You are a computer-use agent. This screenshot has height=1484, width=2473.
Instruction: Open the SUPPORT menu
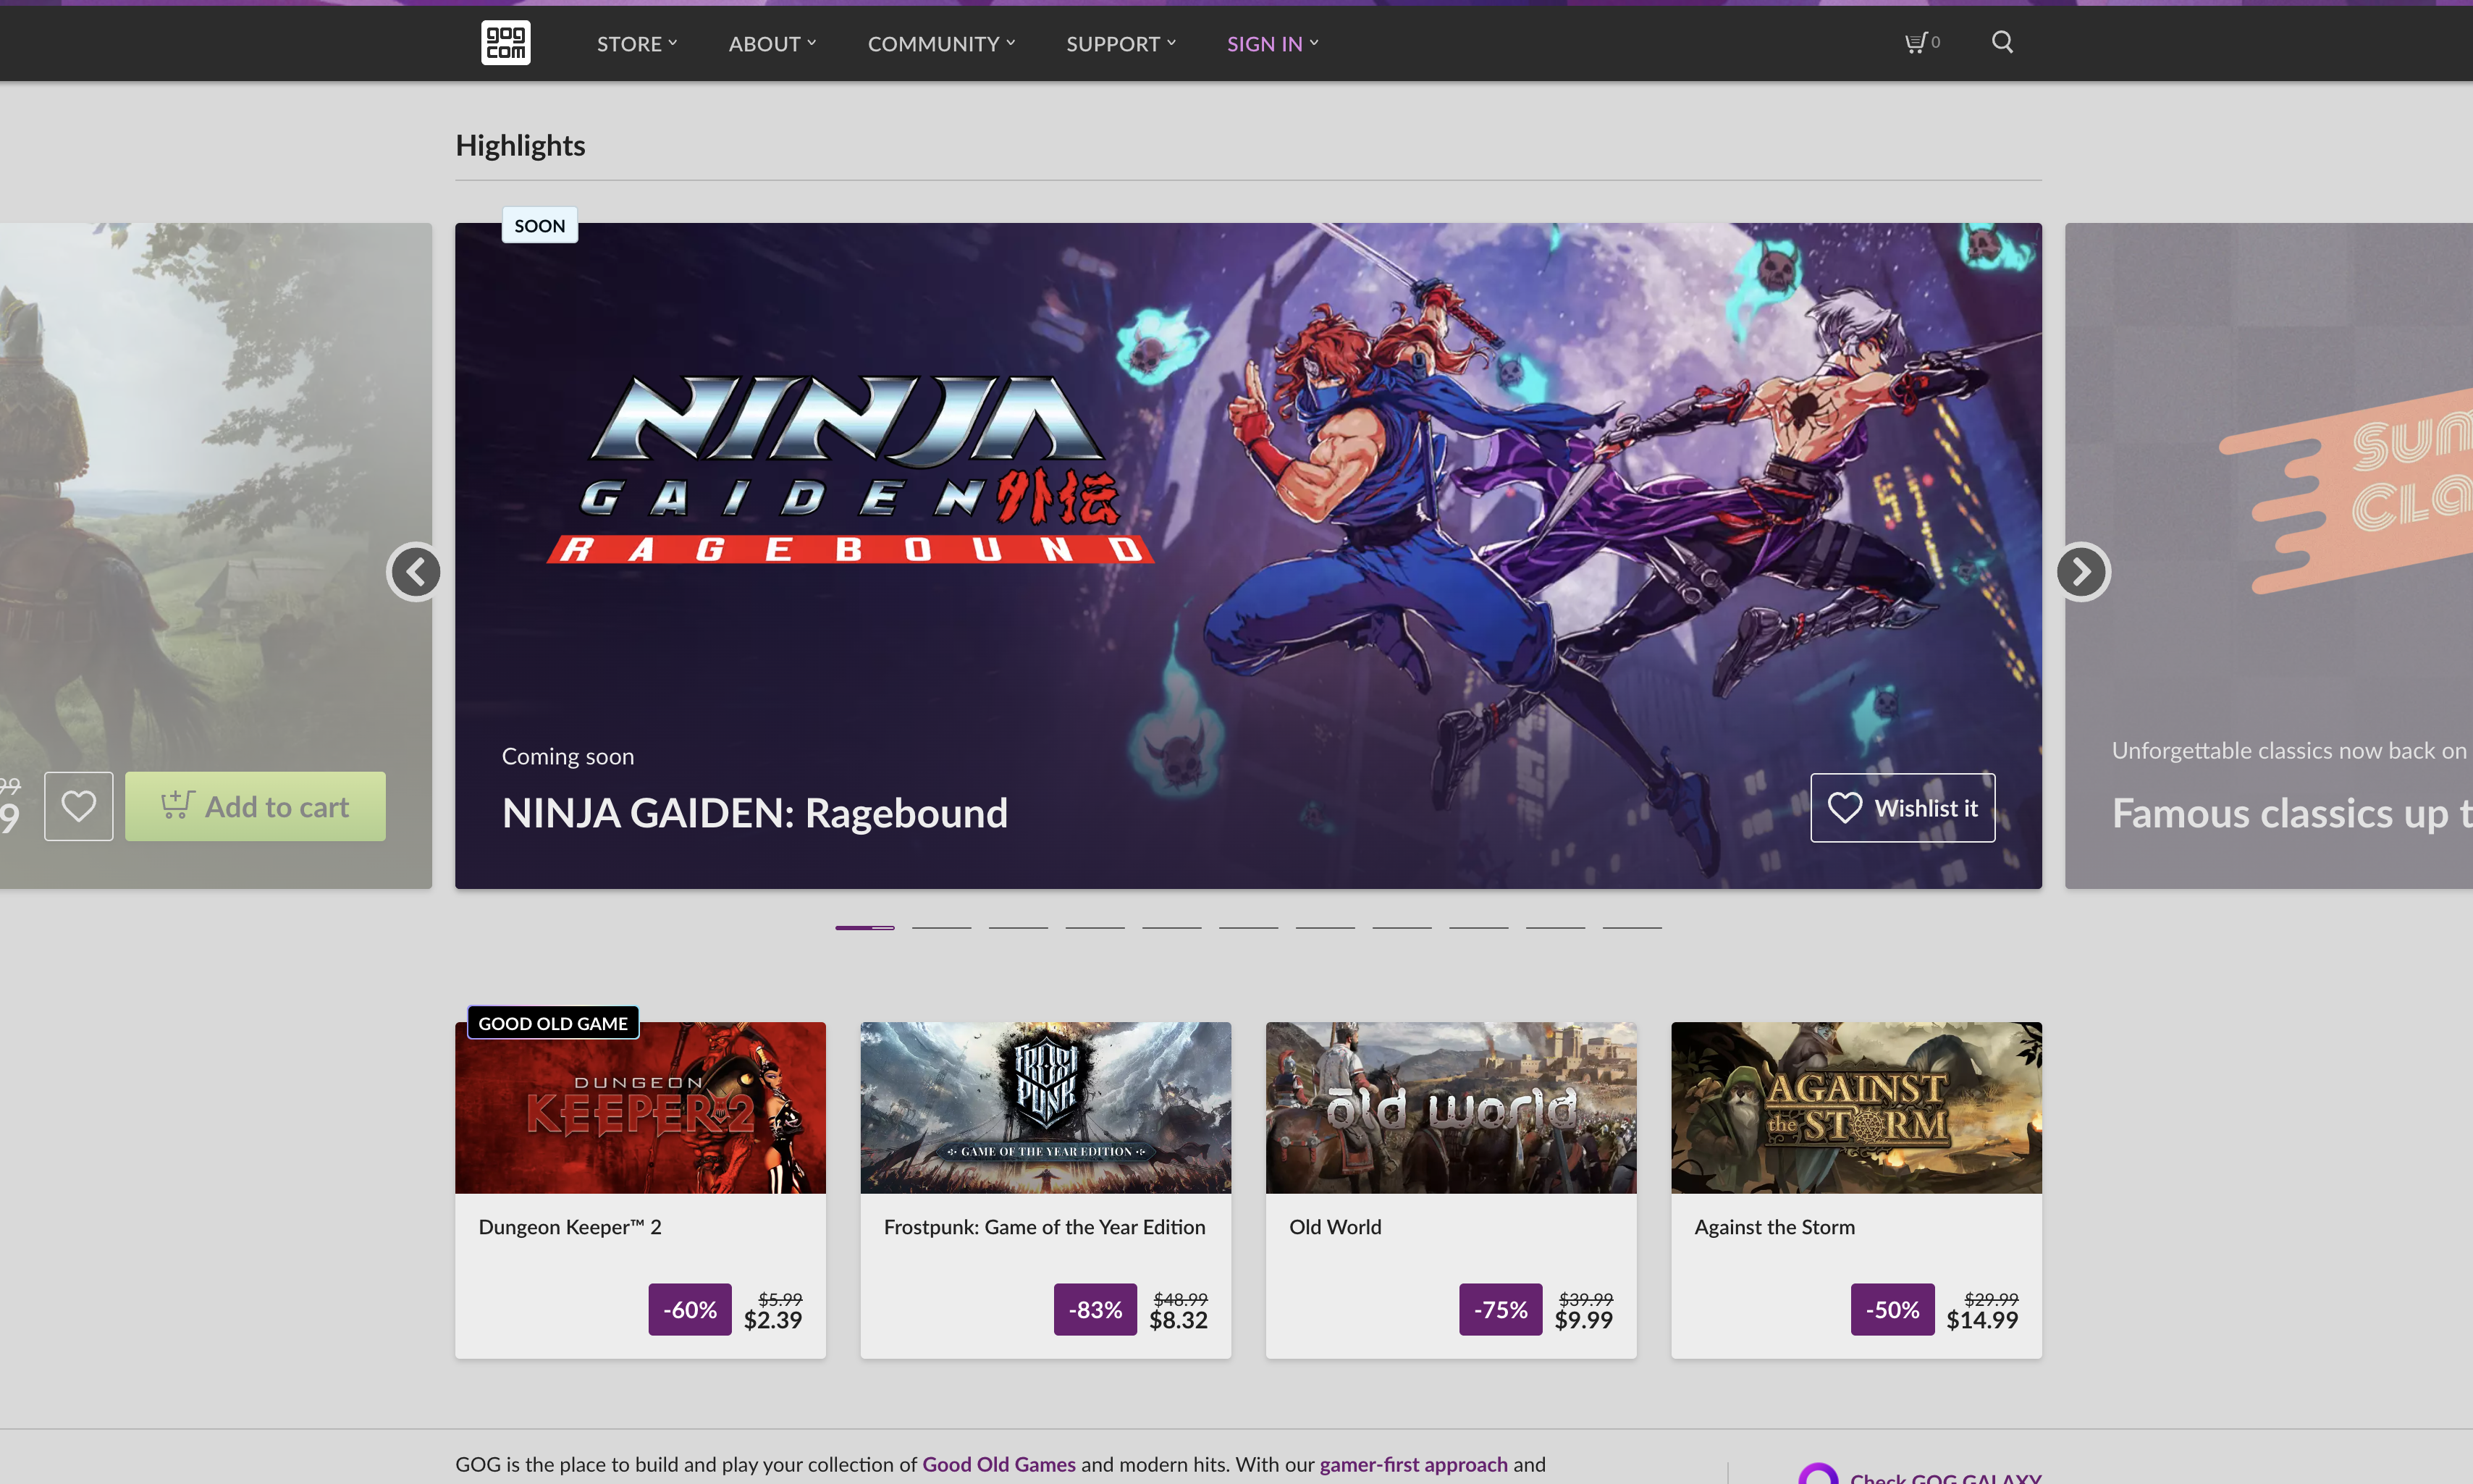1120,44
